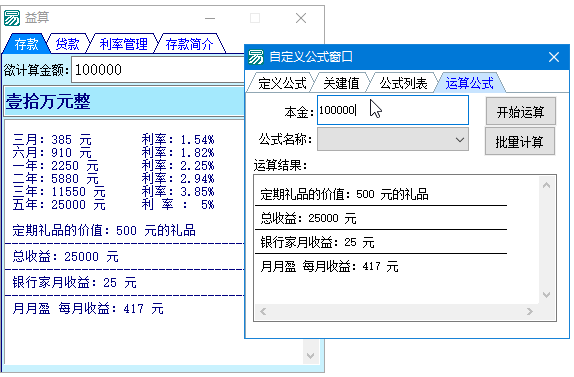The image size is (574, 377).
Task: Click the 六月: 910 元 row
Action: pyautogui.click(x=52, y=152)
